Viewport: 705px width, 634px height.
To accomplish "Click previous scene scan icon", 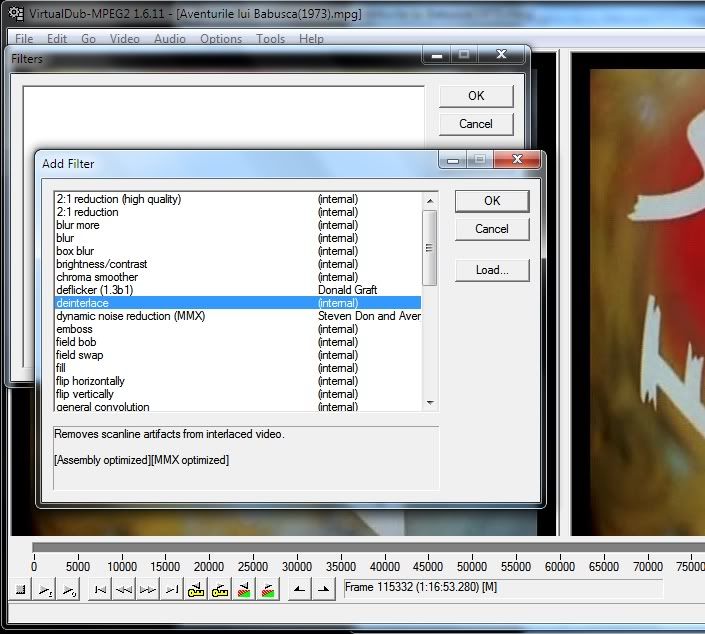I will pyautogui.click(x=244, y=591).
